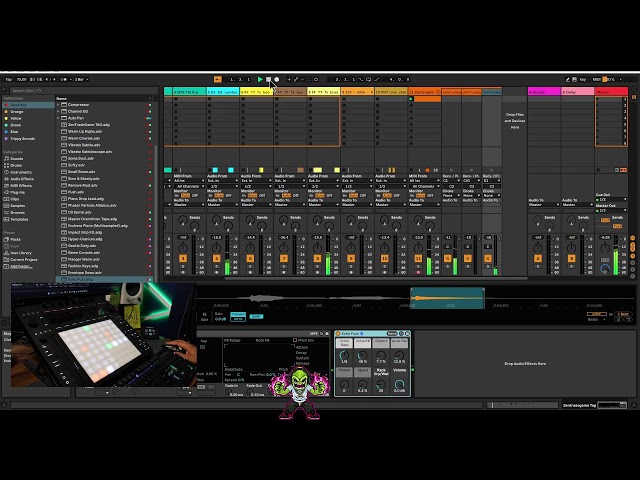This screenshot has width=640, height=480.
Task: Click the Rand button on Echo Fuzz
Action: click(391, 333)
